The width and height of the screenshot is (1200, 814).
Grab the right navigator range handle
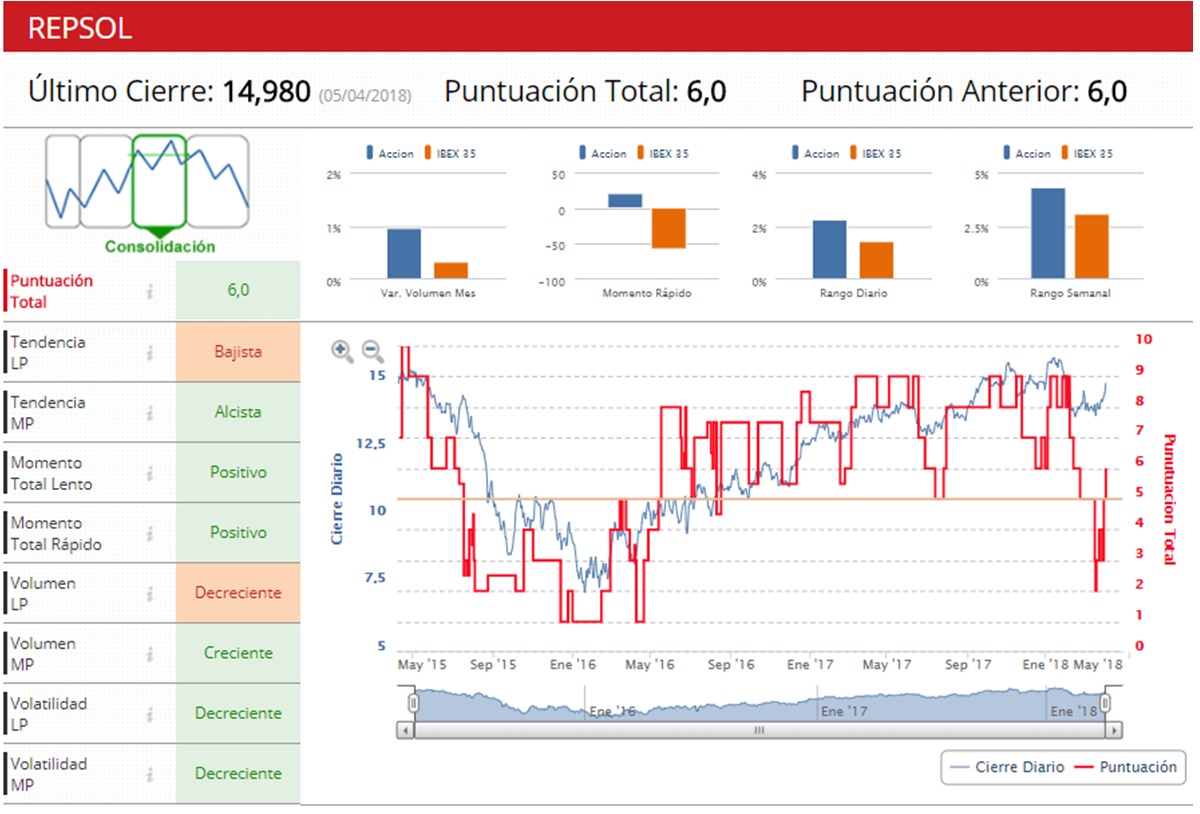[1106, 704]
